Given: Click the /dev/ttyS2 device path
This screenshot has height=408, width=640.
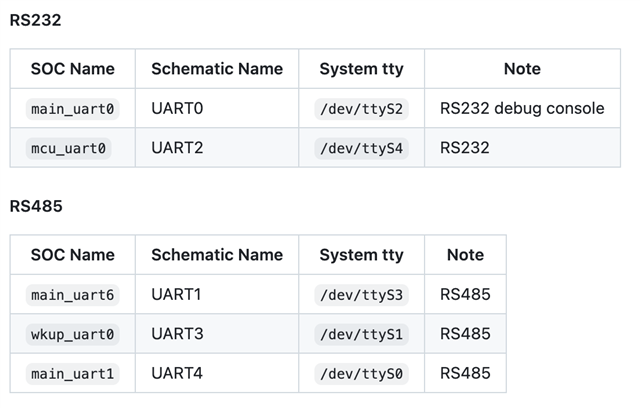Looking at the screenshot, I should pyautogui.click(x=361, y=109).
